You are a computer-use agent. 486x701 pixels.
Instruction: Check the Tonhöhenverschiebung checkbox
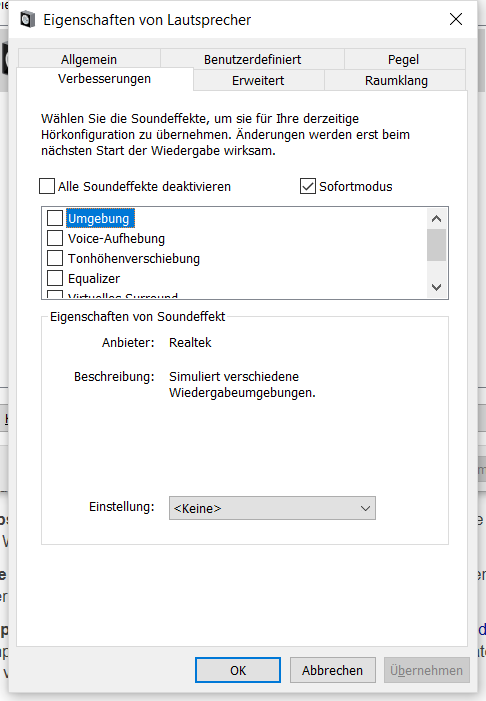[55, 258]
